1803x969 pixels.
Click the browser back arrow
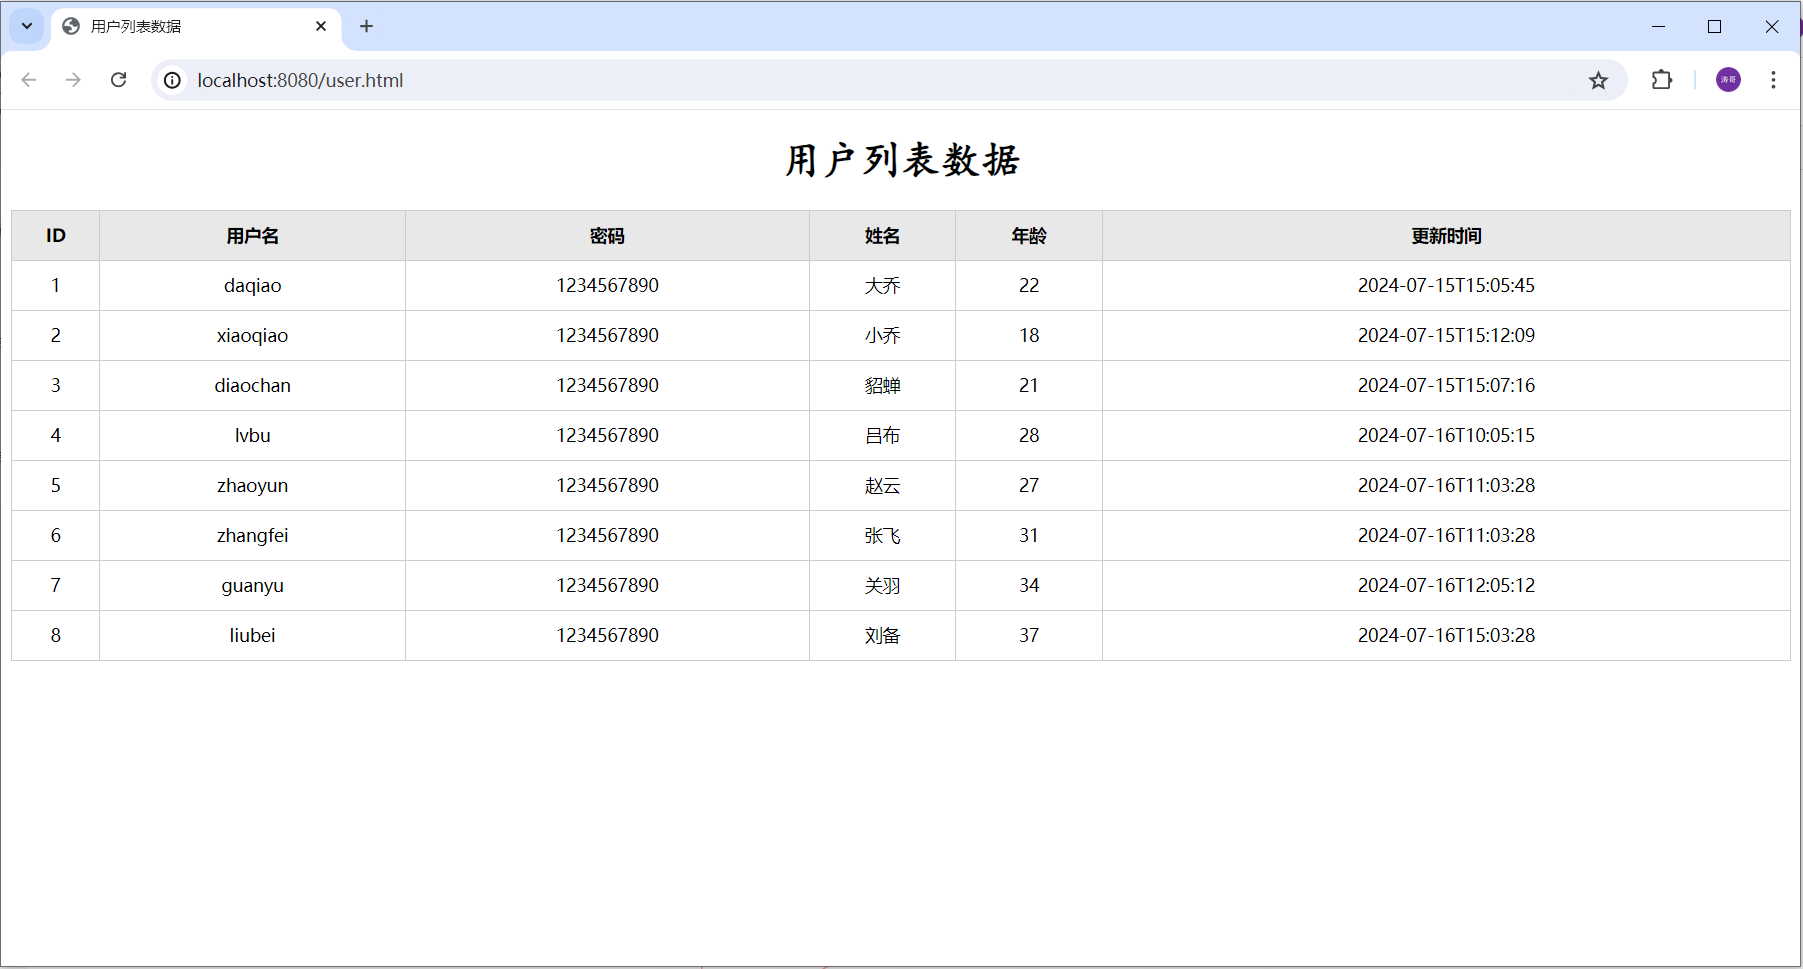click(29, 80)
